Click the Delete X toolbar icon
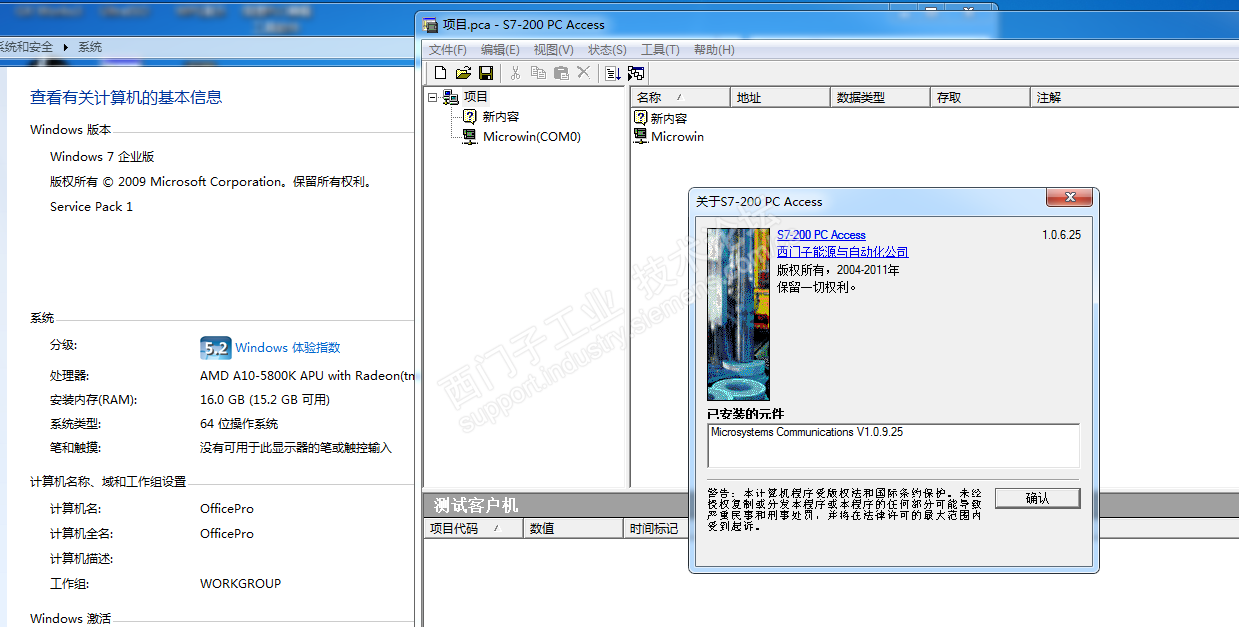This screenshot has width=1239, height=627. pyautogui.click(x=584, y=73)
